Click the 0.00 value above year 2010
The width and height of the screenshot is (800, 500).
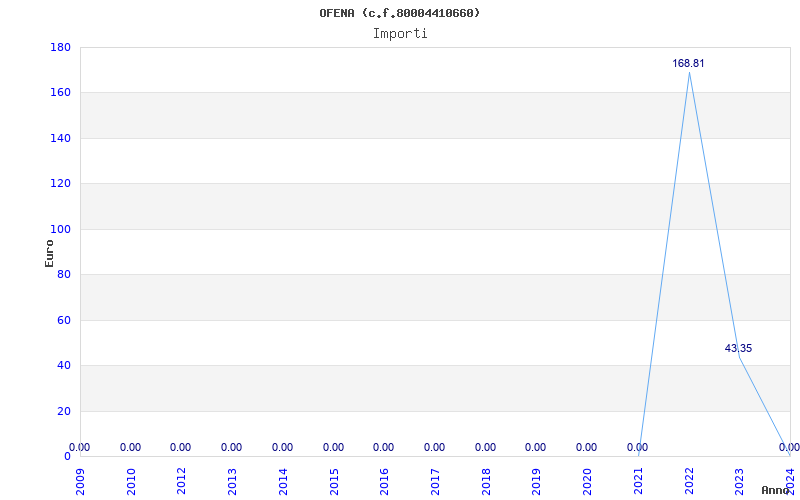point(130,447)
